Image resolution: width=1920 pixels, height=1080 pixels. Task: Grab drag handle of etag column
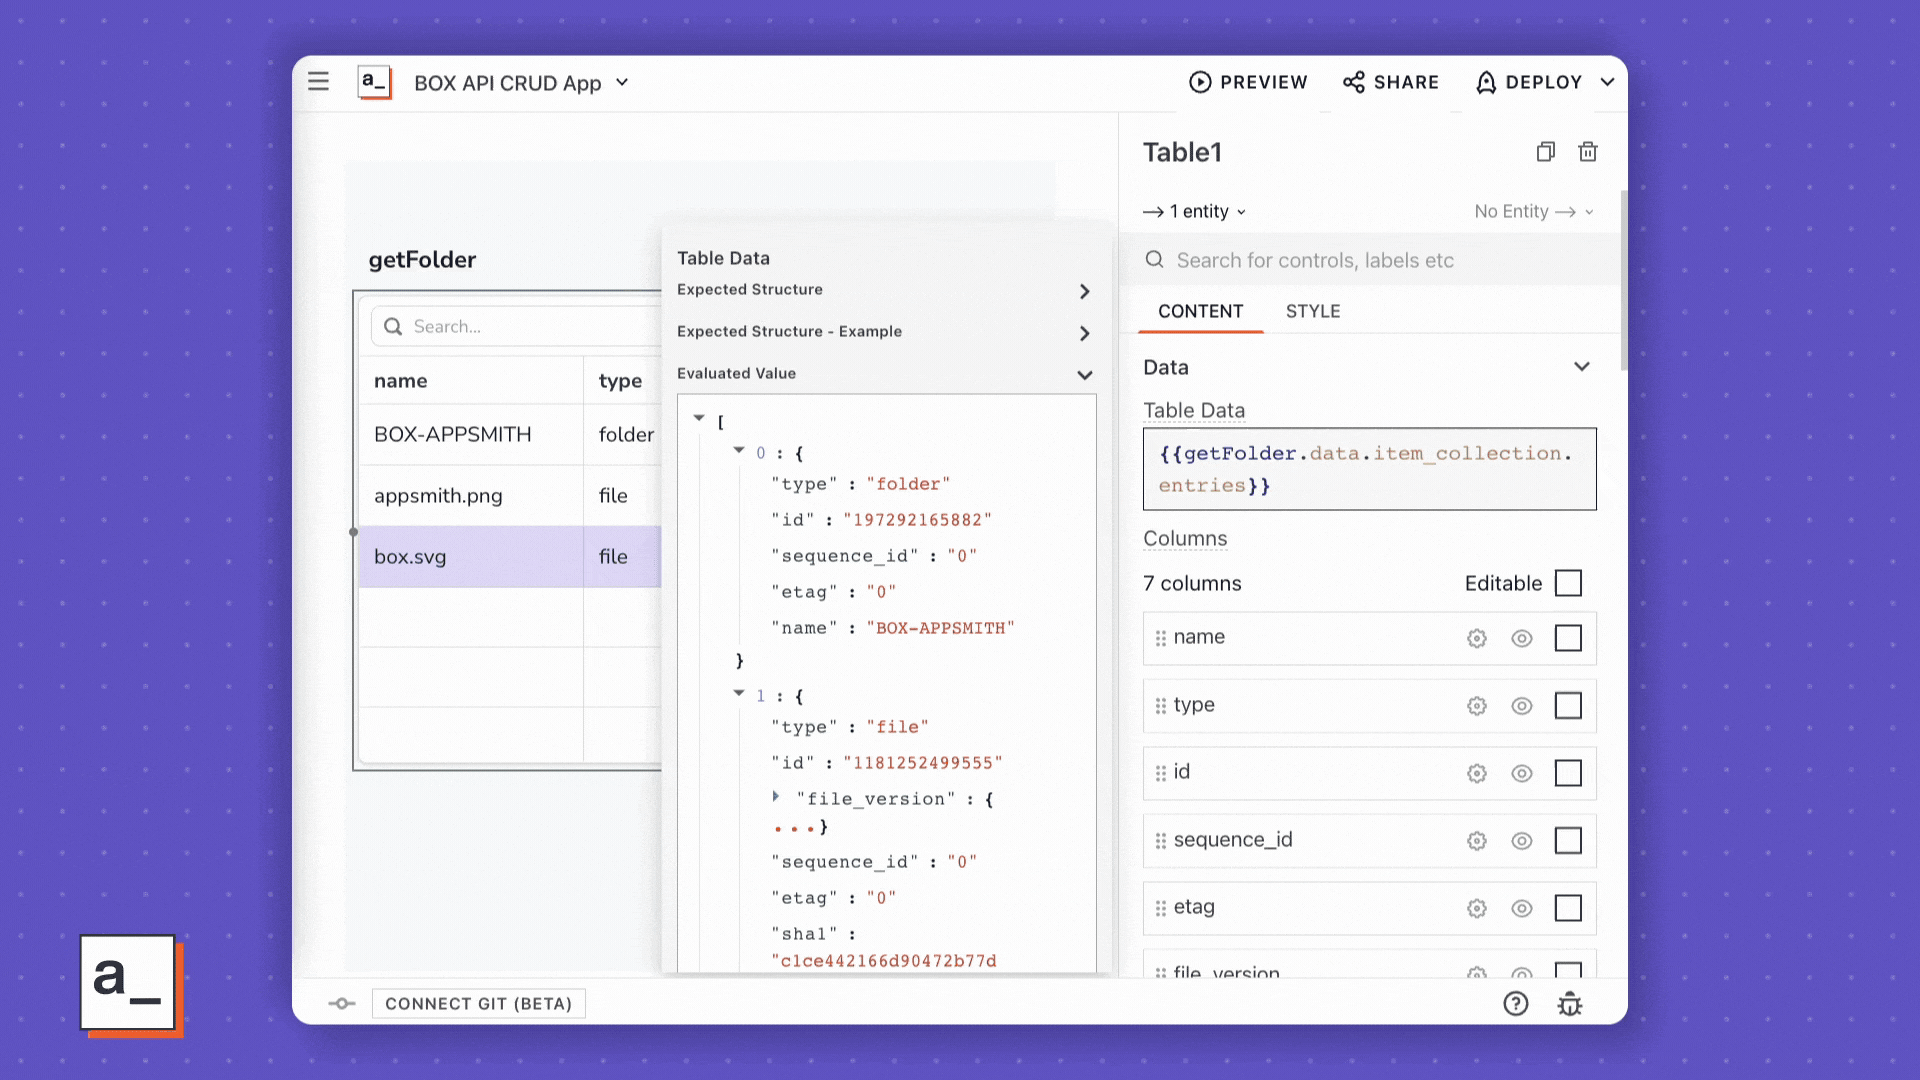click(1161, 908)
